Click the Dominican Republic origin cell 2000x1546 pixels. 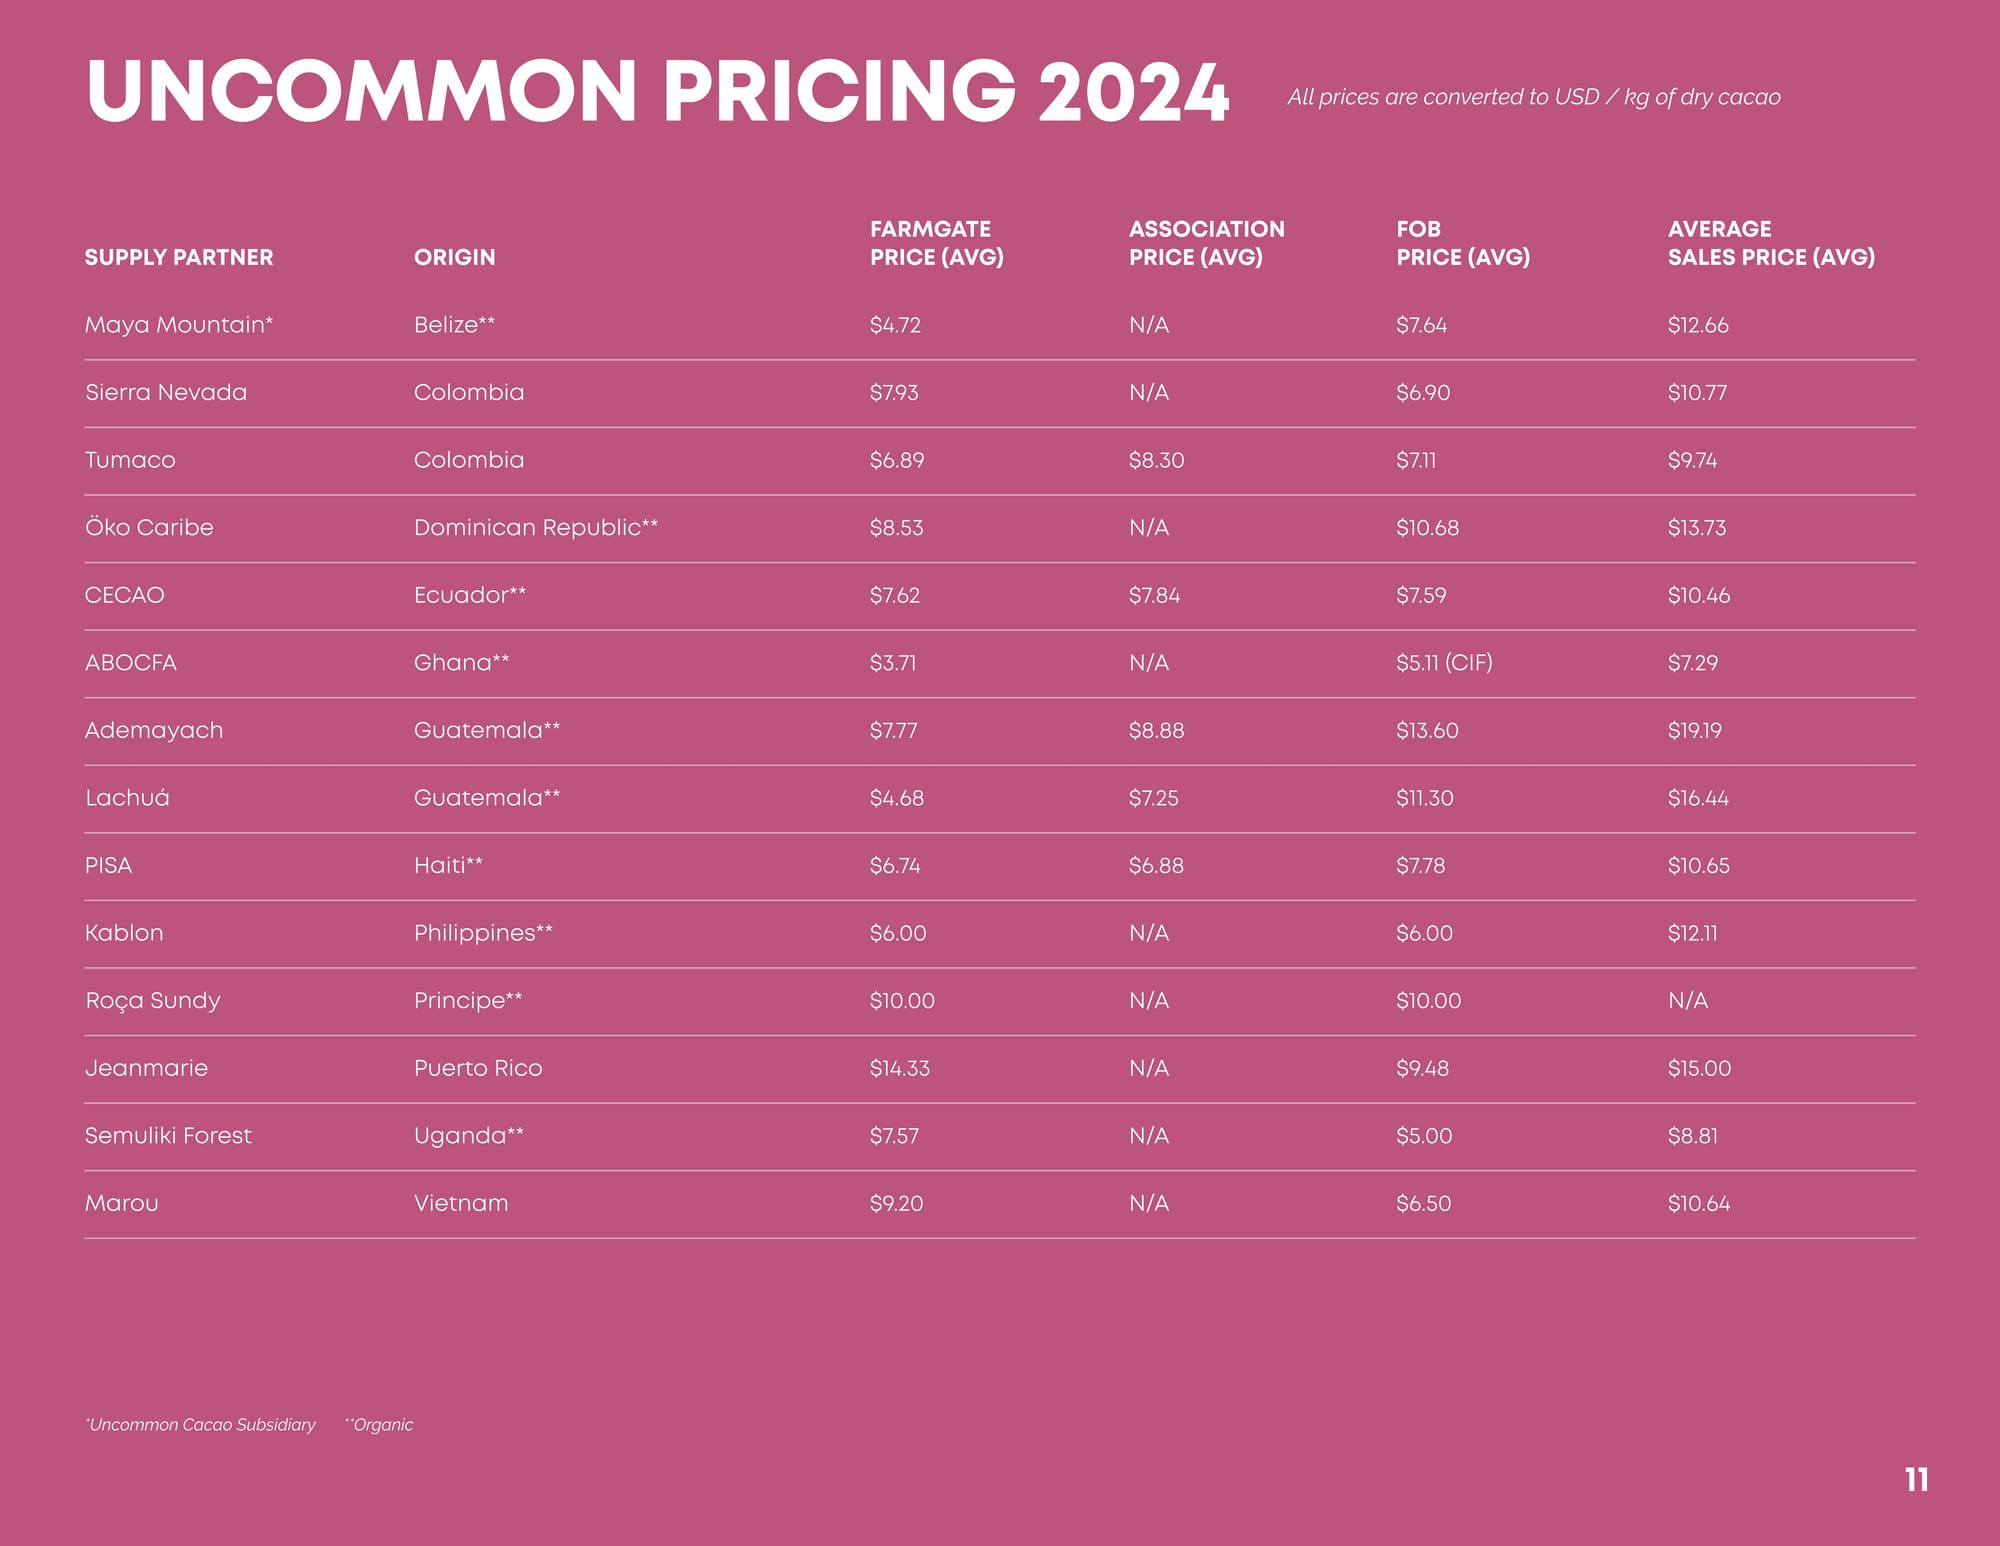536,527
